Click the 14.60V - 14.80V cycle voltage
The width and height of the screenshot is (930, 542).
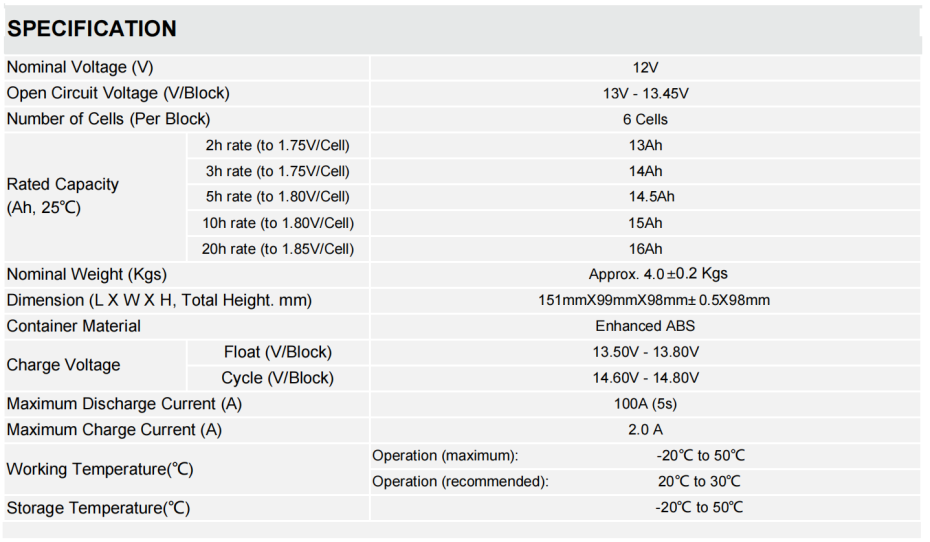[x=645, y=378]
